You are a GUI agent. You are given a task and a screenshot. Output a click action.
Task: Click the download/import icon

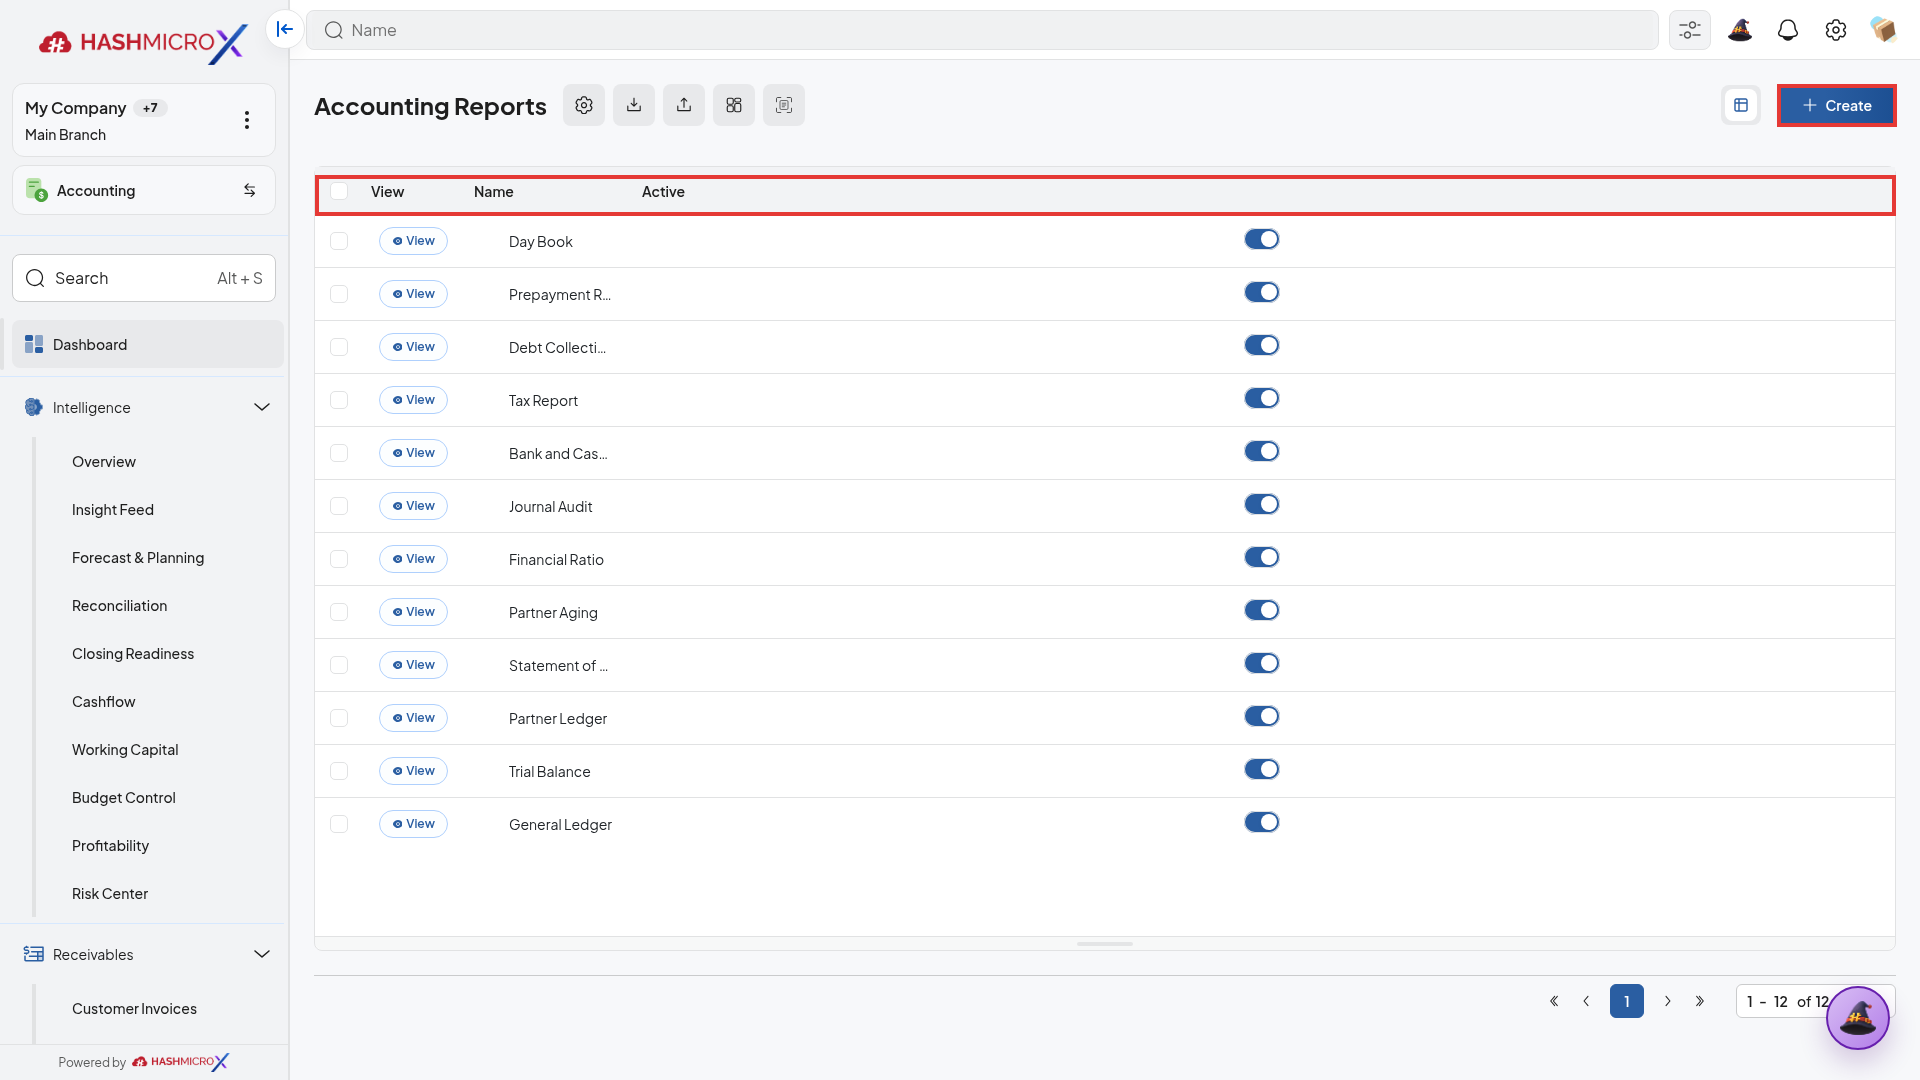[634, 105]
